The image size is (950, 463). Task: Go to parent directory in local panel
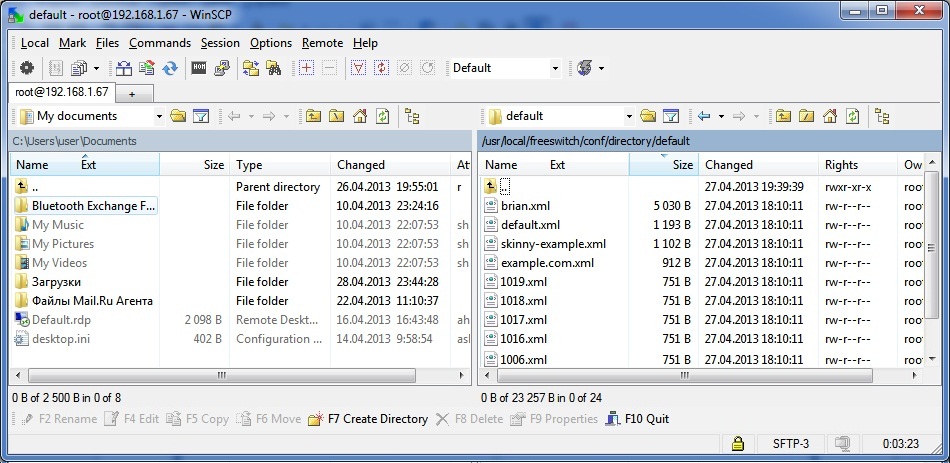pos(313,116)
